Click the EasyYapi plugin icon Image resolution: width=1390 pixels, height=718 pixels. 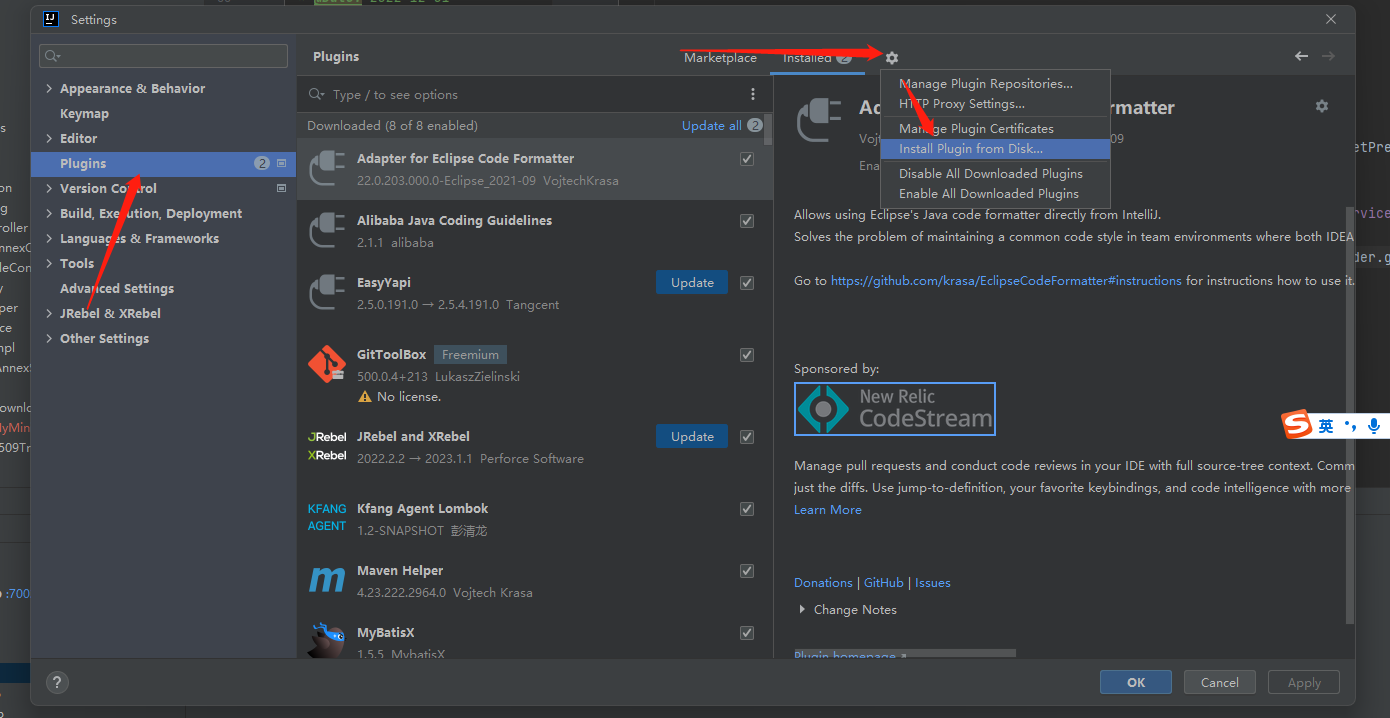[x=327, y=292]
